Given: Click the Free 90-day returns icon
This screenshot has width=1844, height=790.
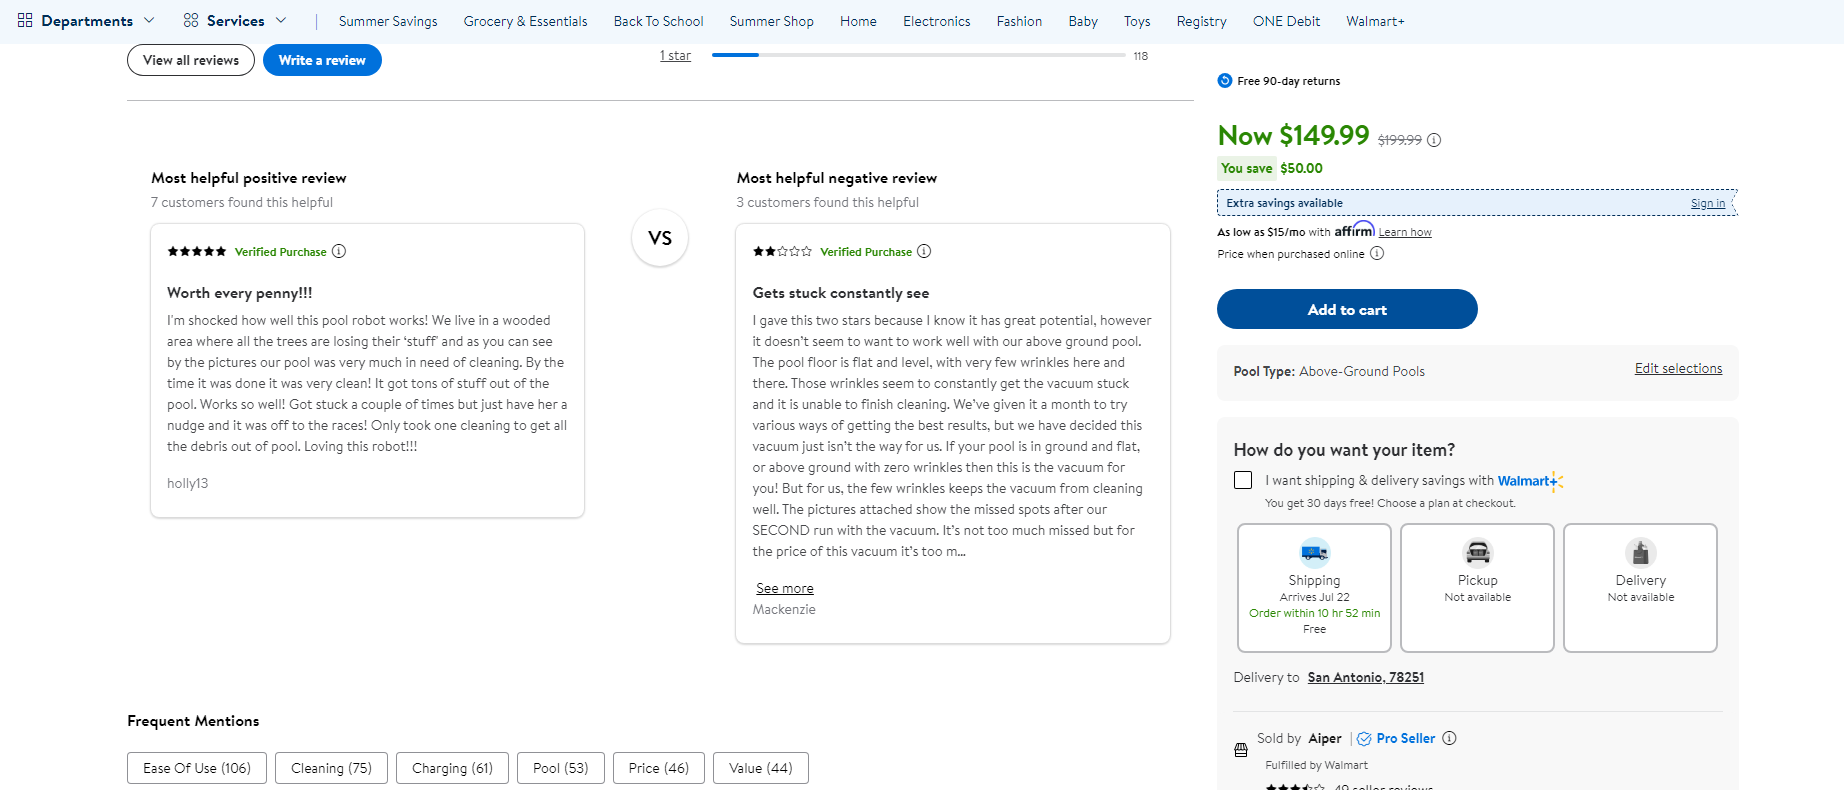Looking at the screenshot, I should coord(1225,81).
